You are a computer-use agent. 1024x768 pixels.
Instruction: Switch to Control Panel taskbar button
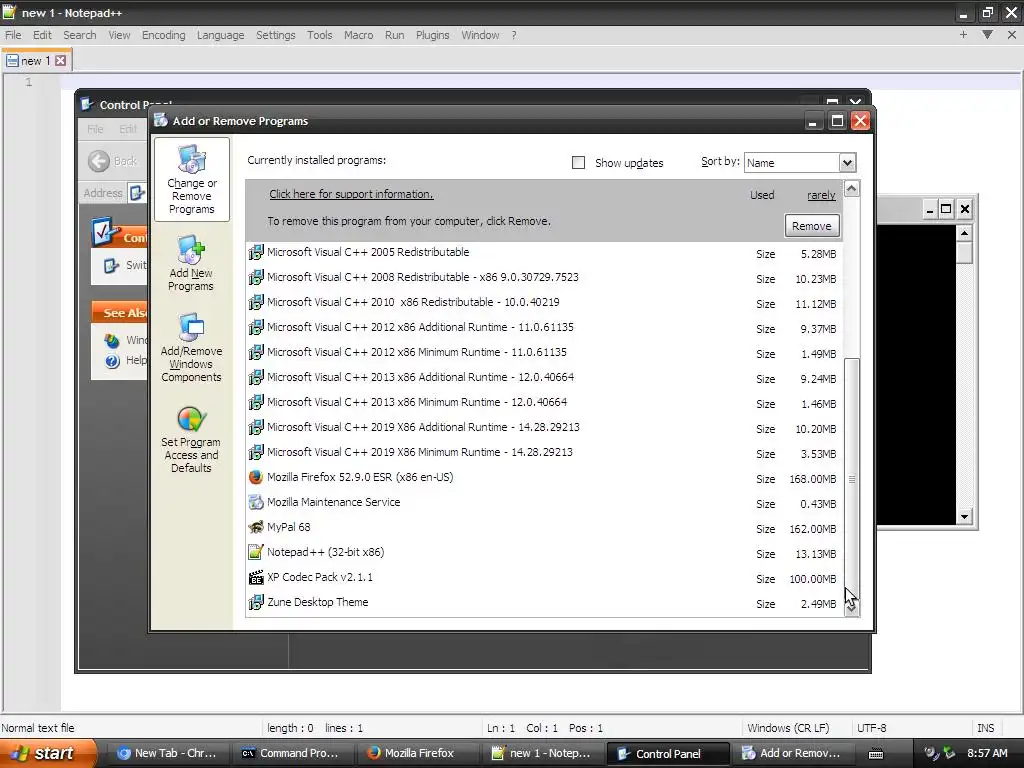click(667, 754)
